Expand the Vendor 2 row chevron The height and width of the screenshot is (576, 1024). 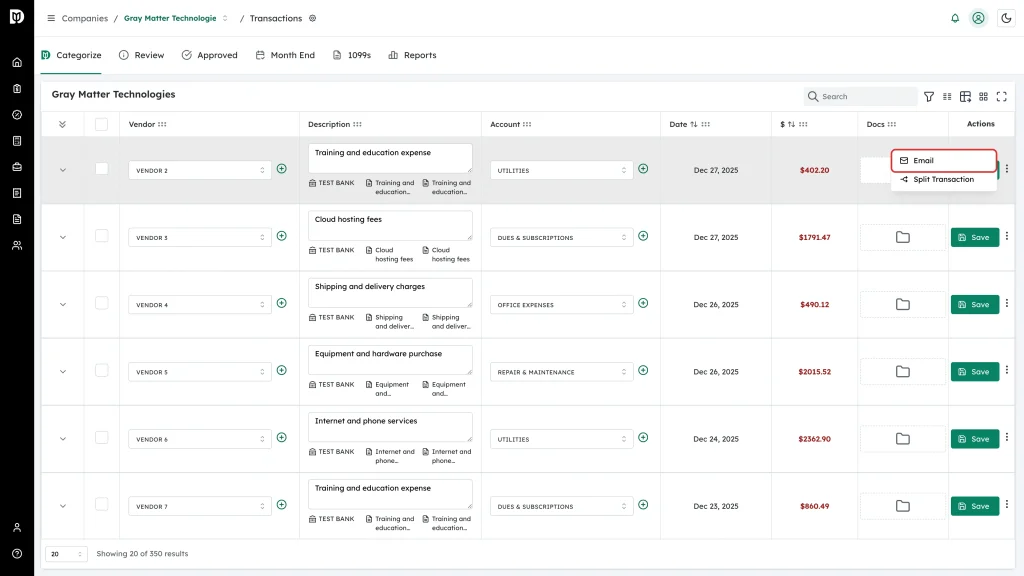tap(63, 170)
